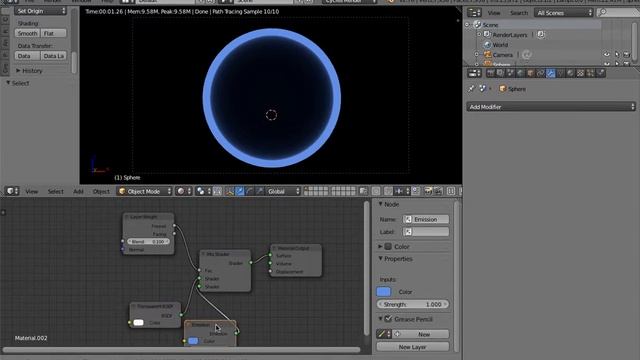The image size is (640, 360).
Task: Open the pivot point selector in 3D header
Action: coord(203,191)
